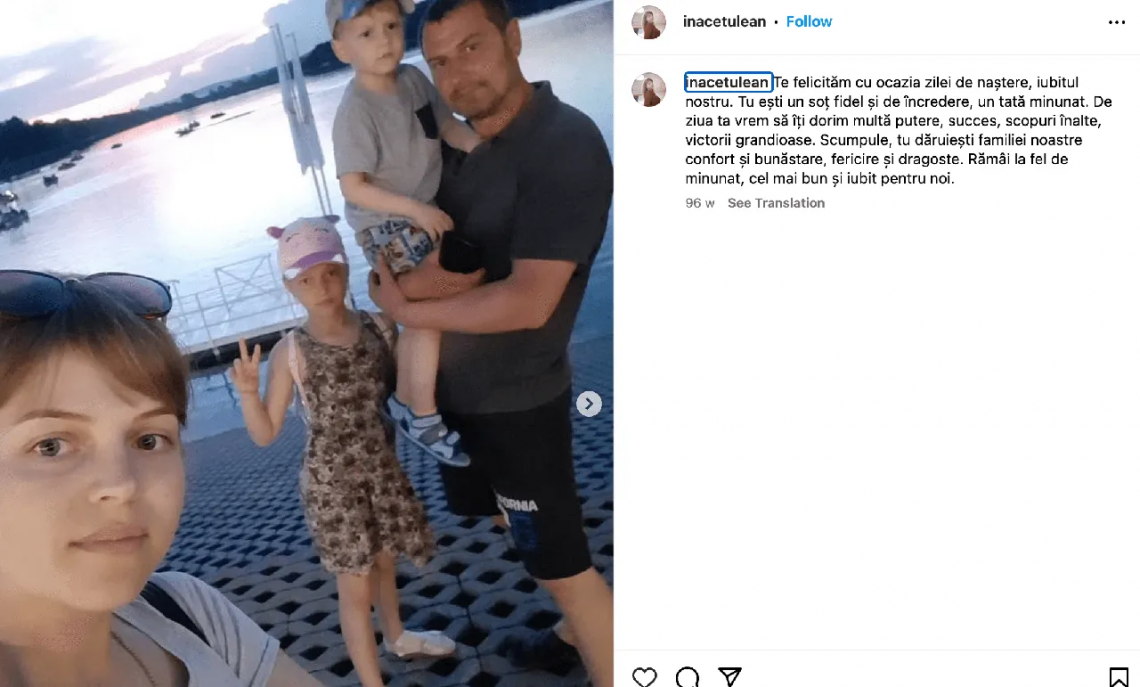Image resolution: width=1140 pixels, height=687 pixels.
Task: Click the avatar beside the caption text
Action: (x=649, y=89)
